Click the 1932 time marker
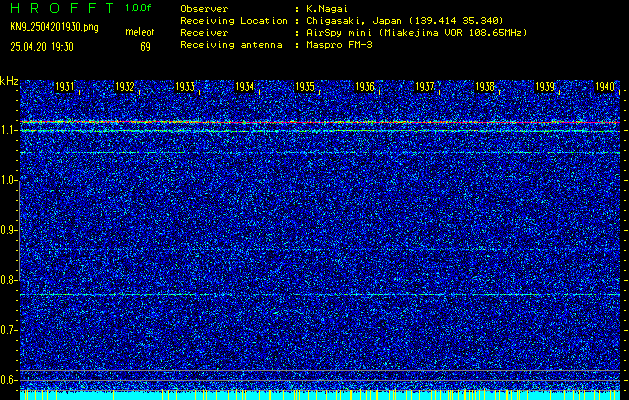 coord(124,87)
